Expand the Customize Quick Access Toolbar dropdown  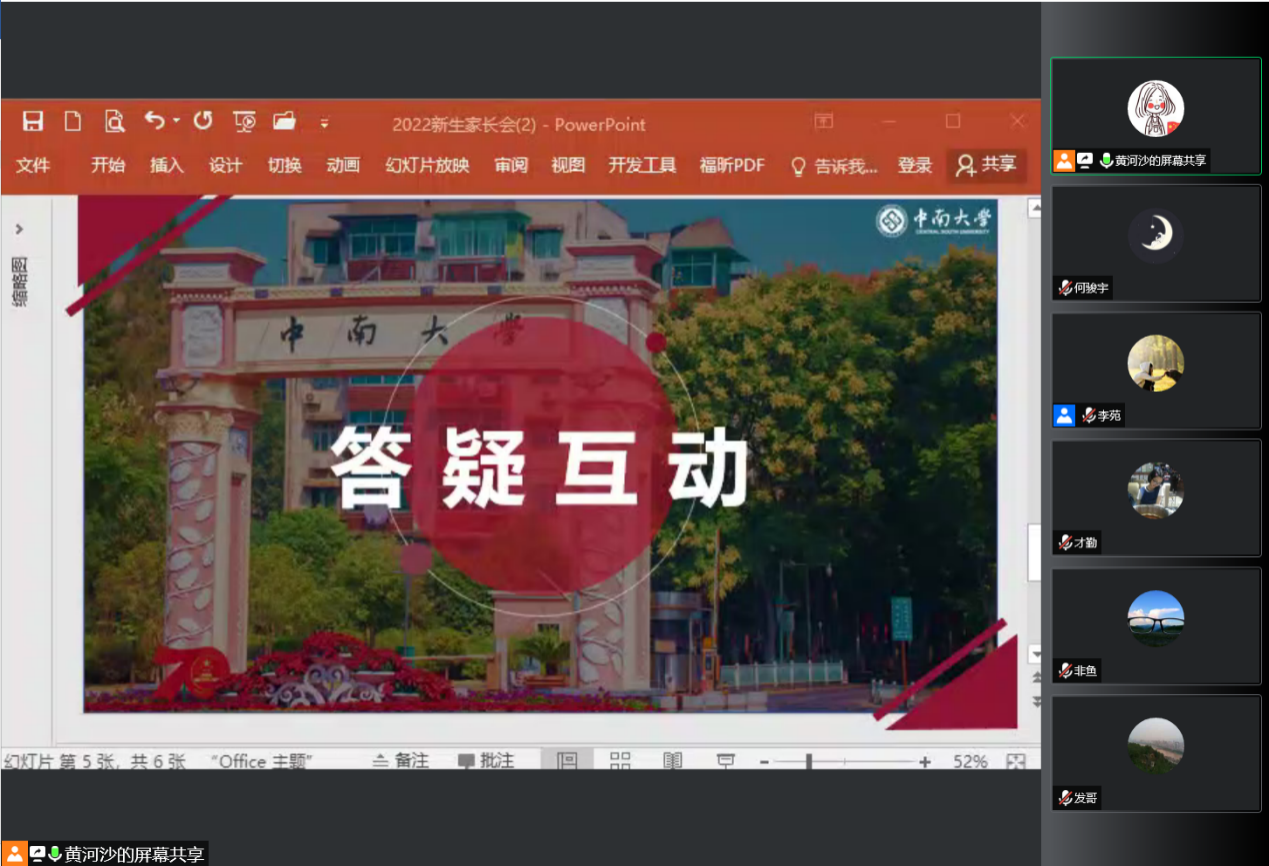click(325, 123)
